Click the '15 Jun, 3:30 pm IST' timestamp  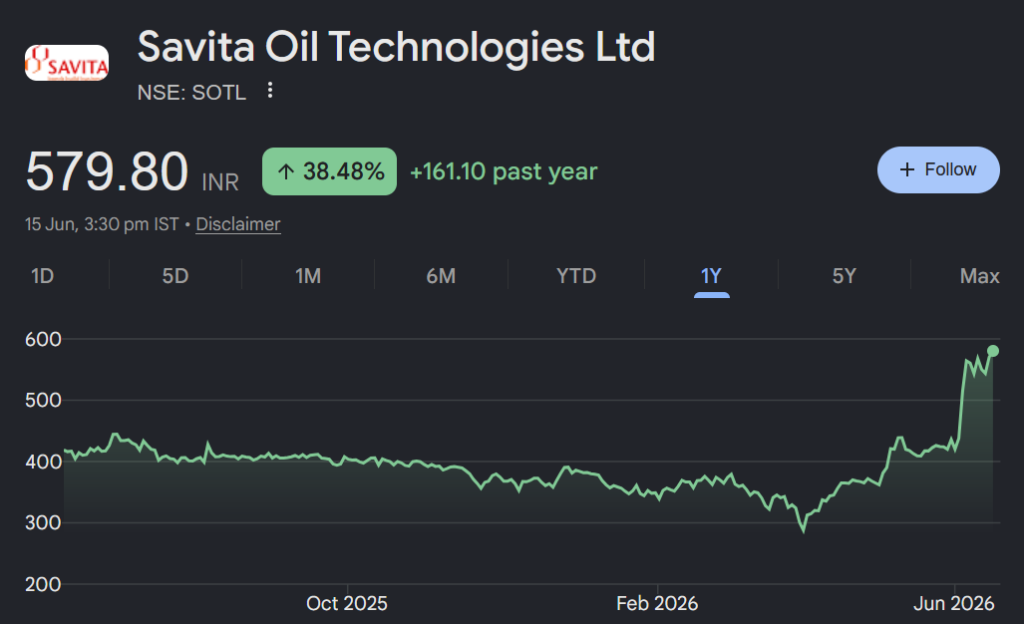[x=102, y=224]
